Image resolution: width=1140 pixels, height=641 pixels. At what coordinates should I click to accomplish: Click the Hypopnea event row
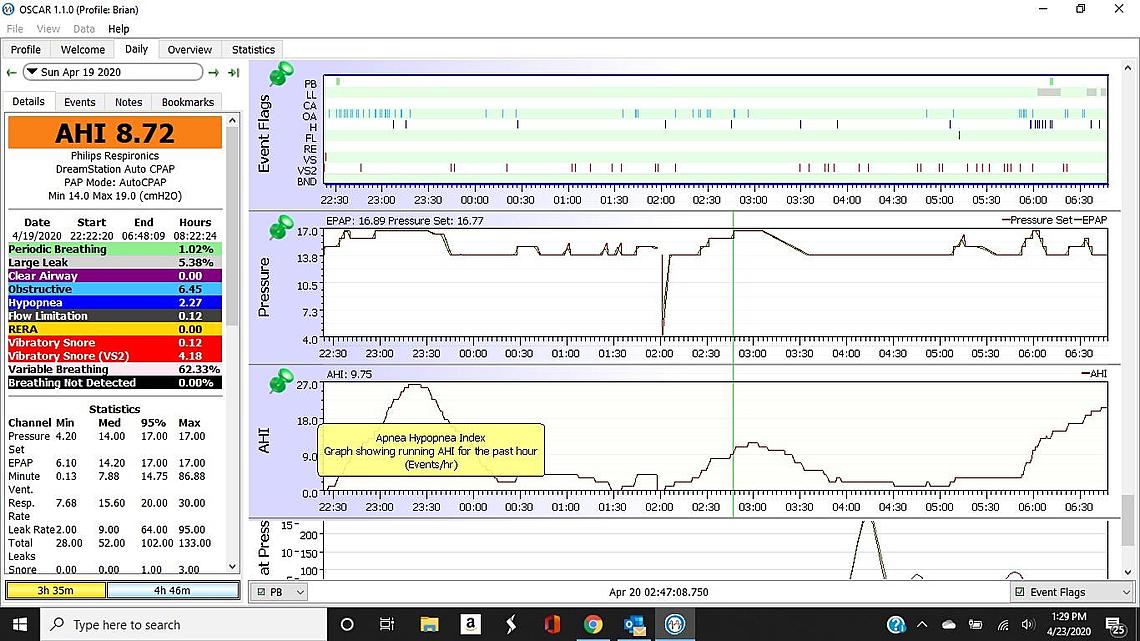(x=115, y=302)
